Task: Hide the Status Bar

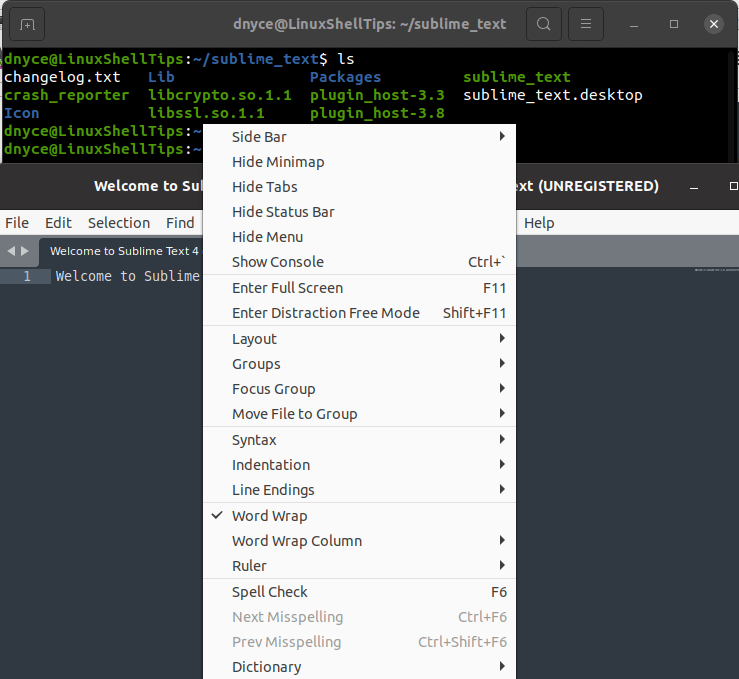Action: pos(359,212)
